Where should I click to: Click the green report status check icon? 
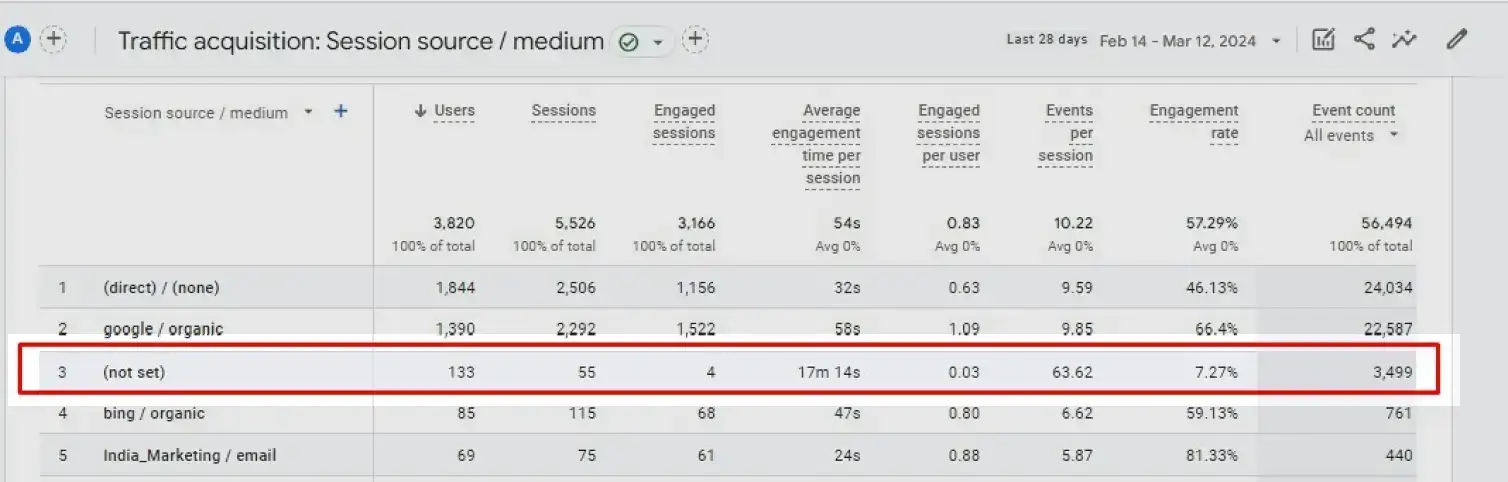629,42
